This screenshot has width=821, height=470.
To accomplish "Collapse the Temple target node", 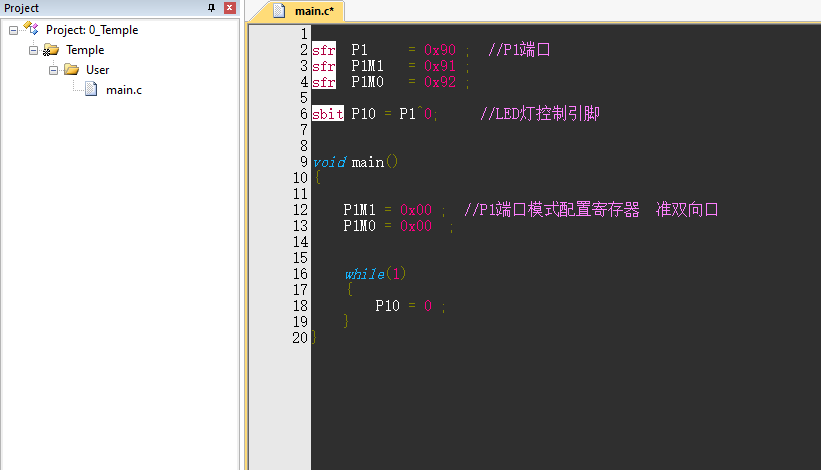I will (x=34, y=50).
